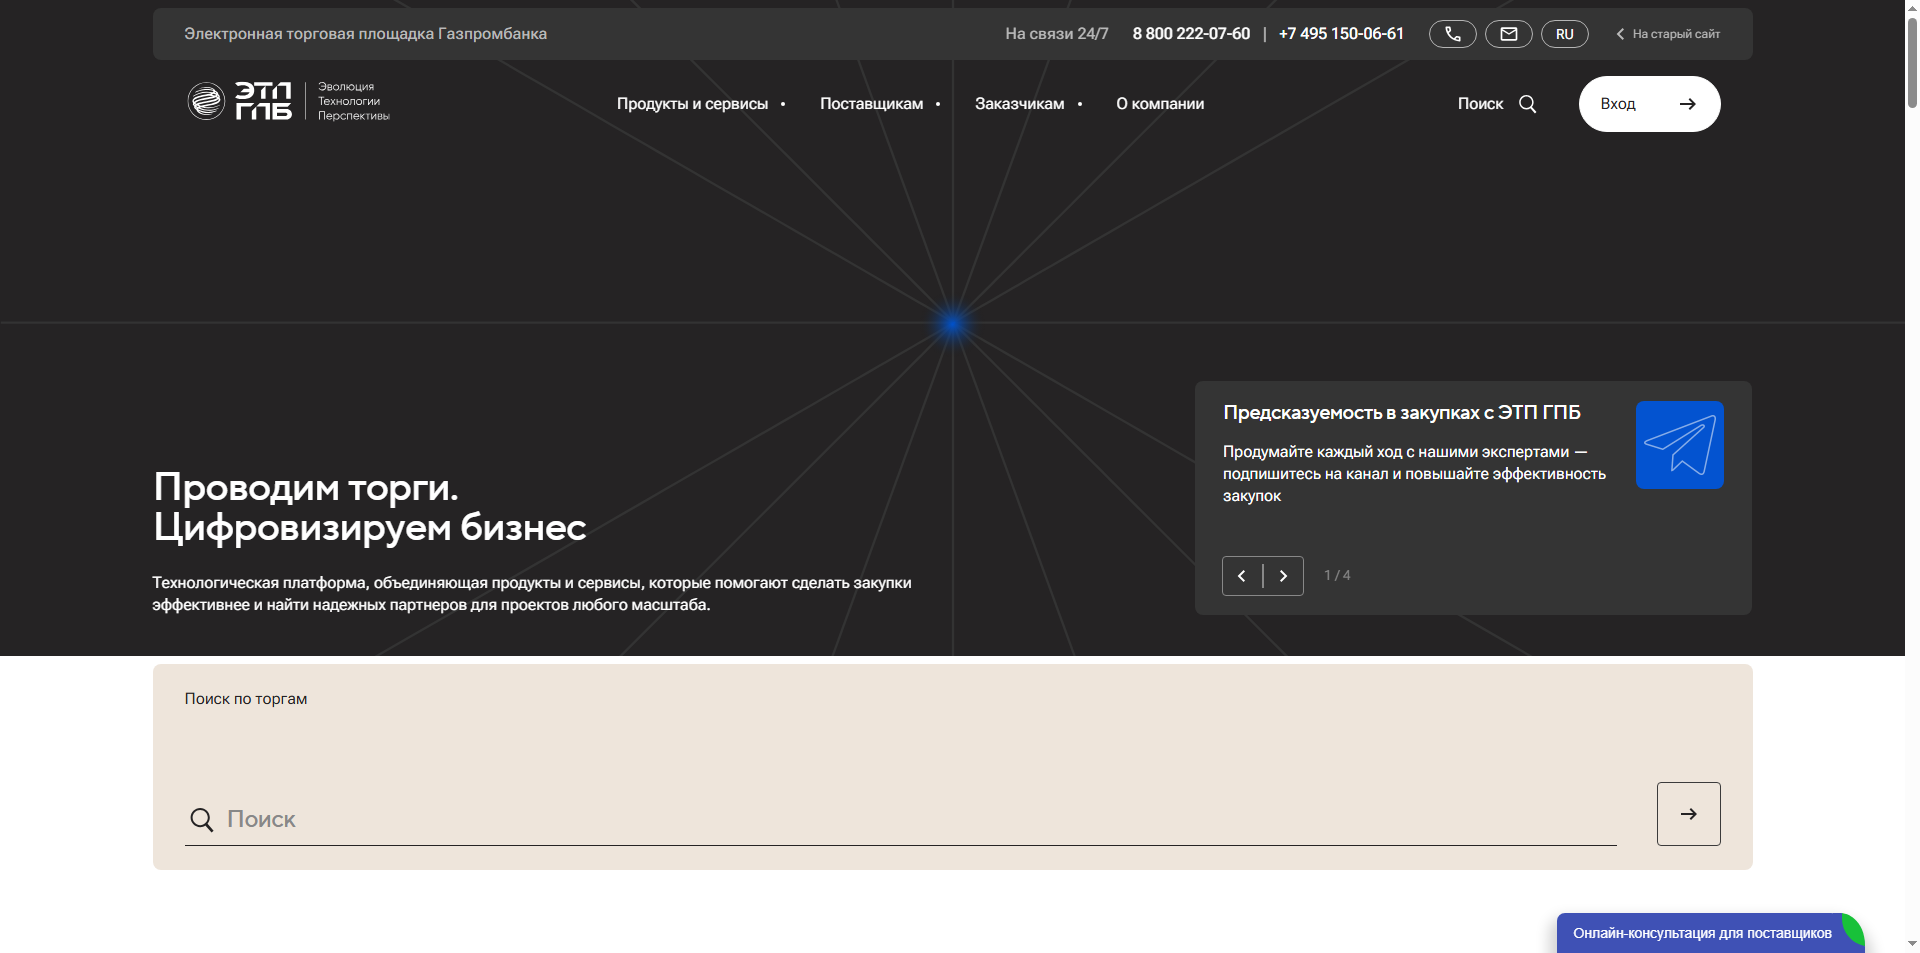
Task: Submit trades search with arrow button
Action: tap(1688, 814)
